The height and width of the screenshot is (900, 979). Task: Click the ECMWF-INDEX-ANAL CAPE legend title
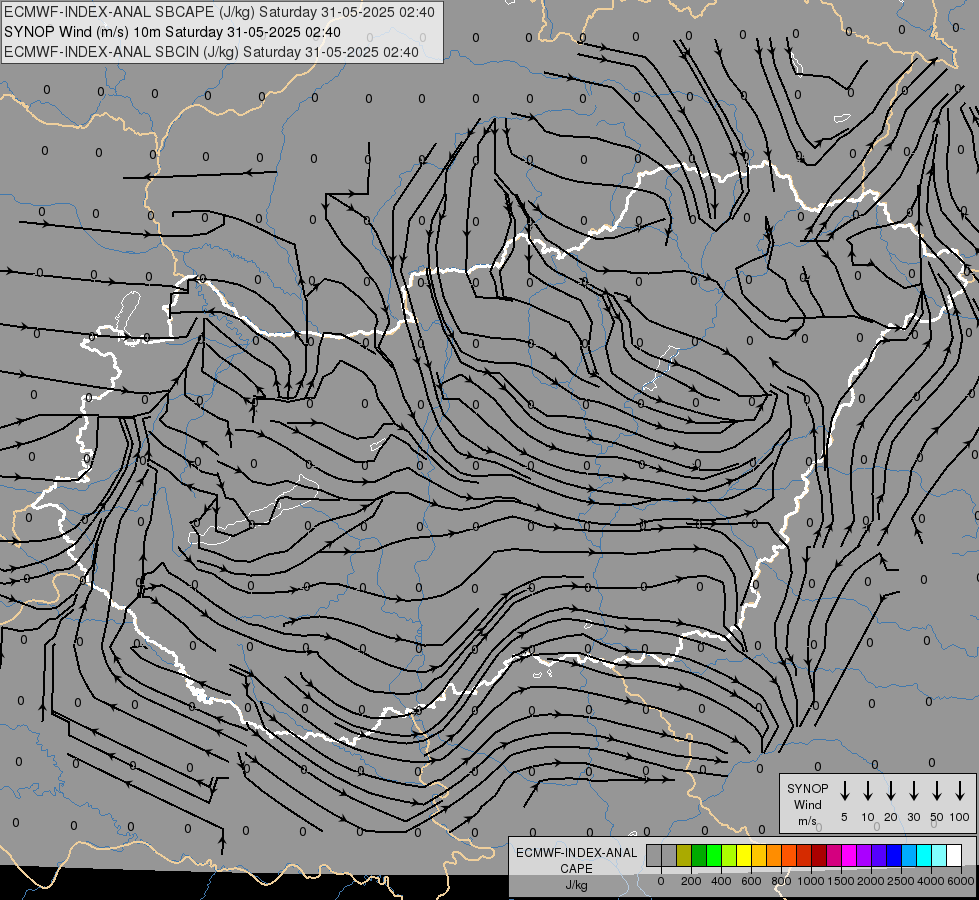pyautogui.click(x=576, y=861)
